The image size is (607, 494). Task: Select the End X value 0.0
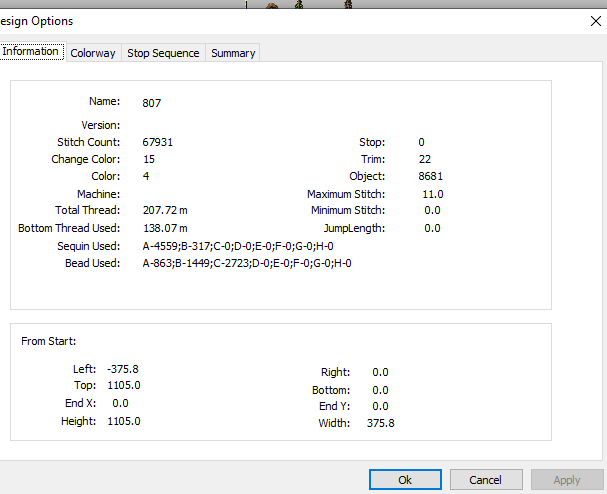click(x=120, y=403)
